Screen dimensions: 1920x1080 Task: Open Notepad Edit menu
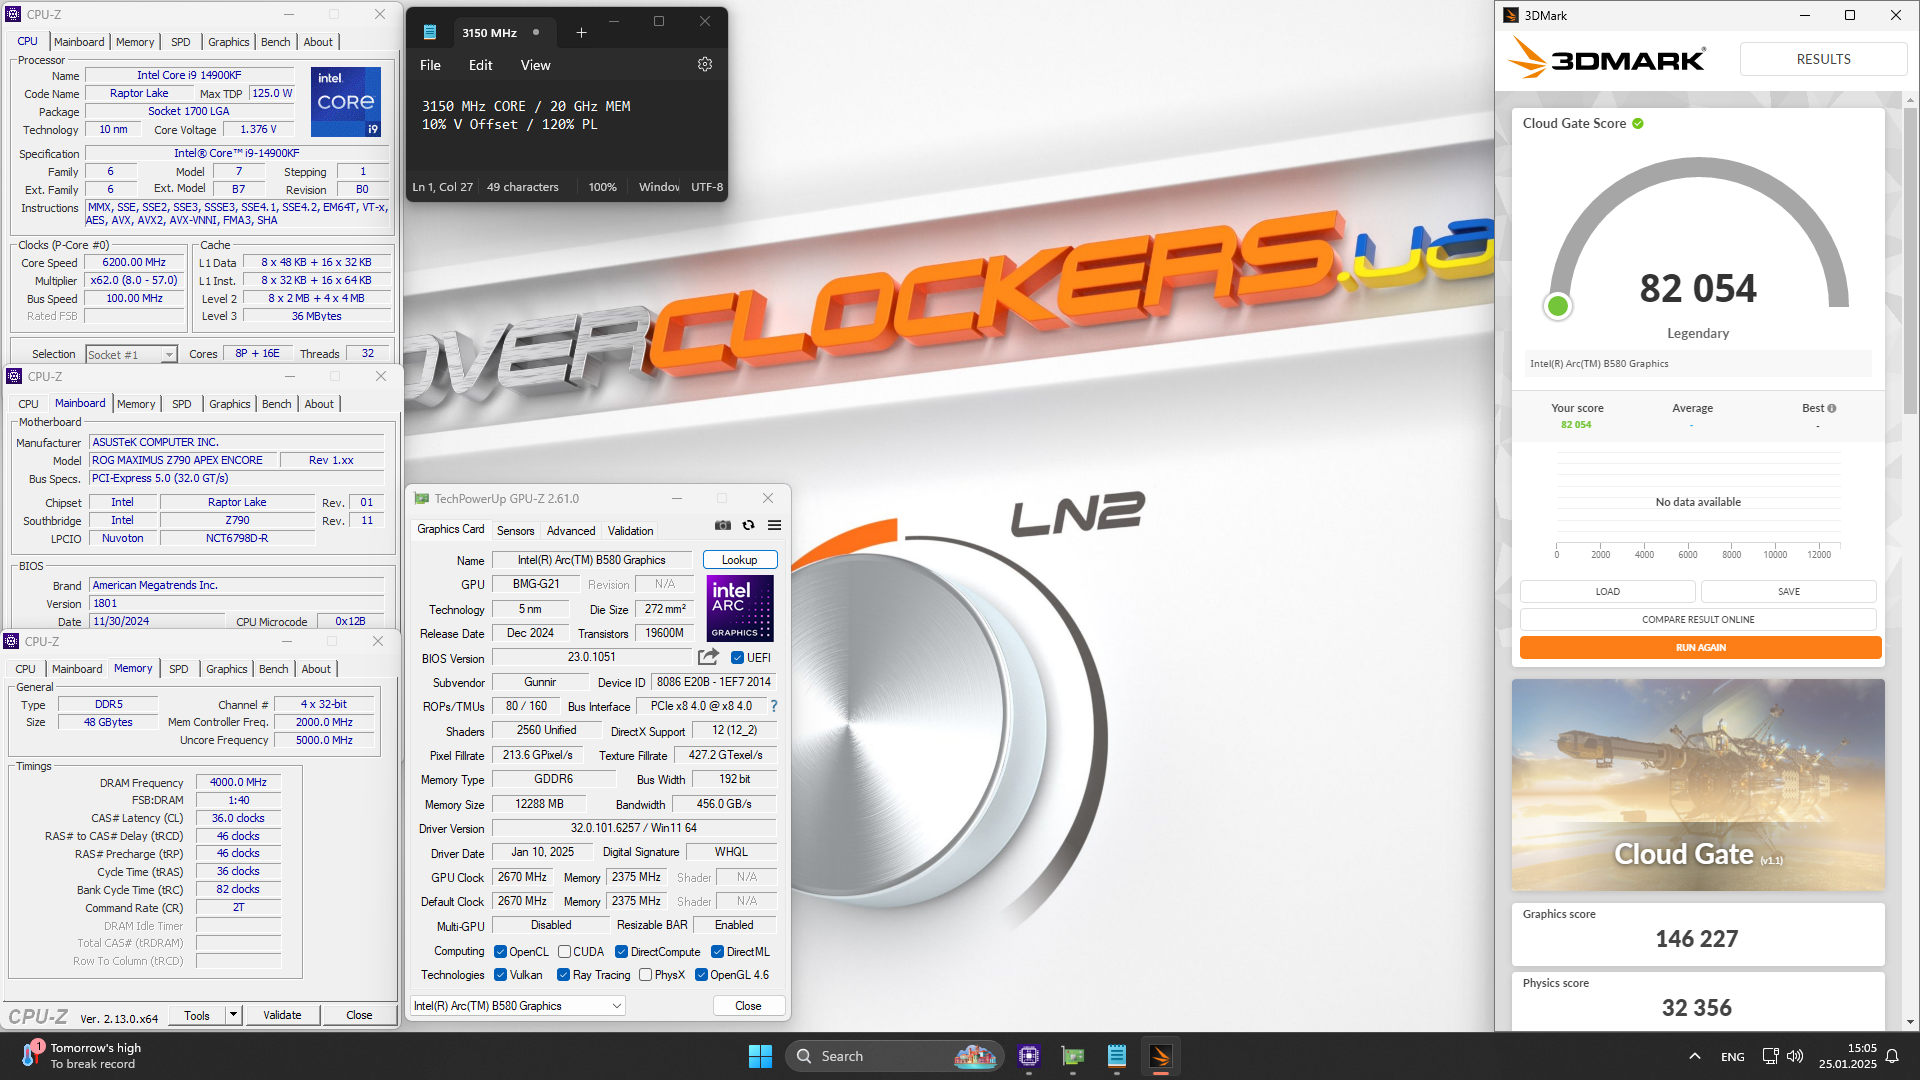click(x=481, y=65)
